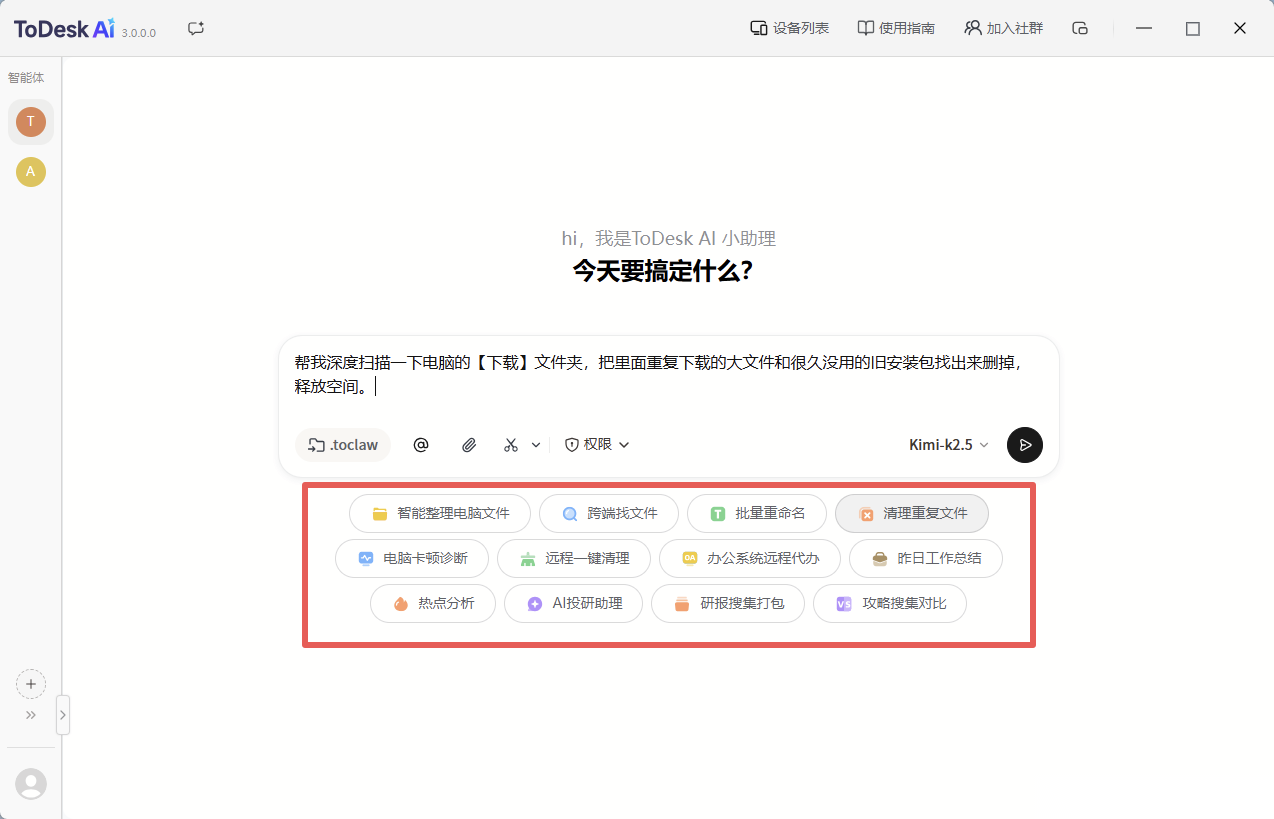Maximize the ToDesk AI window
The image size is (1274, 819).
pos(1192,28)
